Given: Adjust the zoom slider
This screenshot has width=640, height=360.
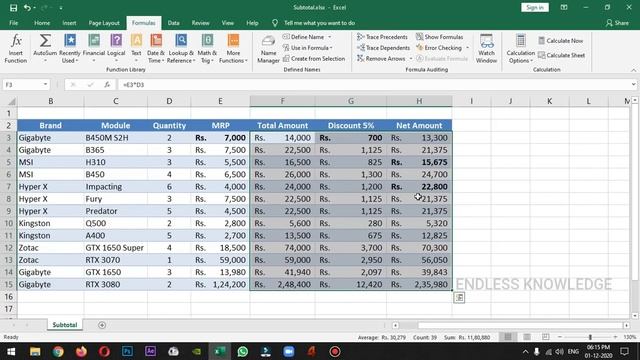Looking at the screenshot, I should (590, 337).
